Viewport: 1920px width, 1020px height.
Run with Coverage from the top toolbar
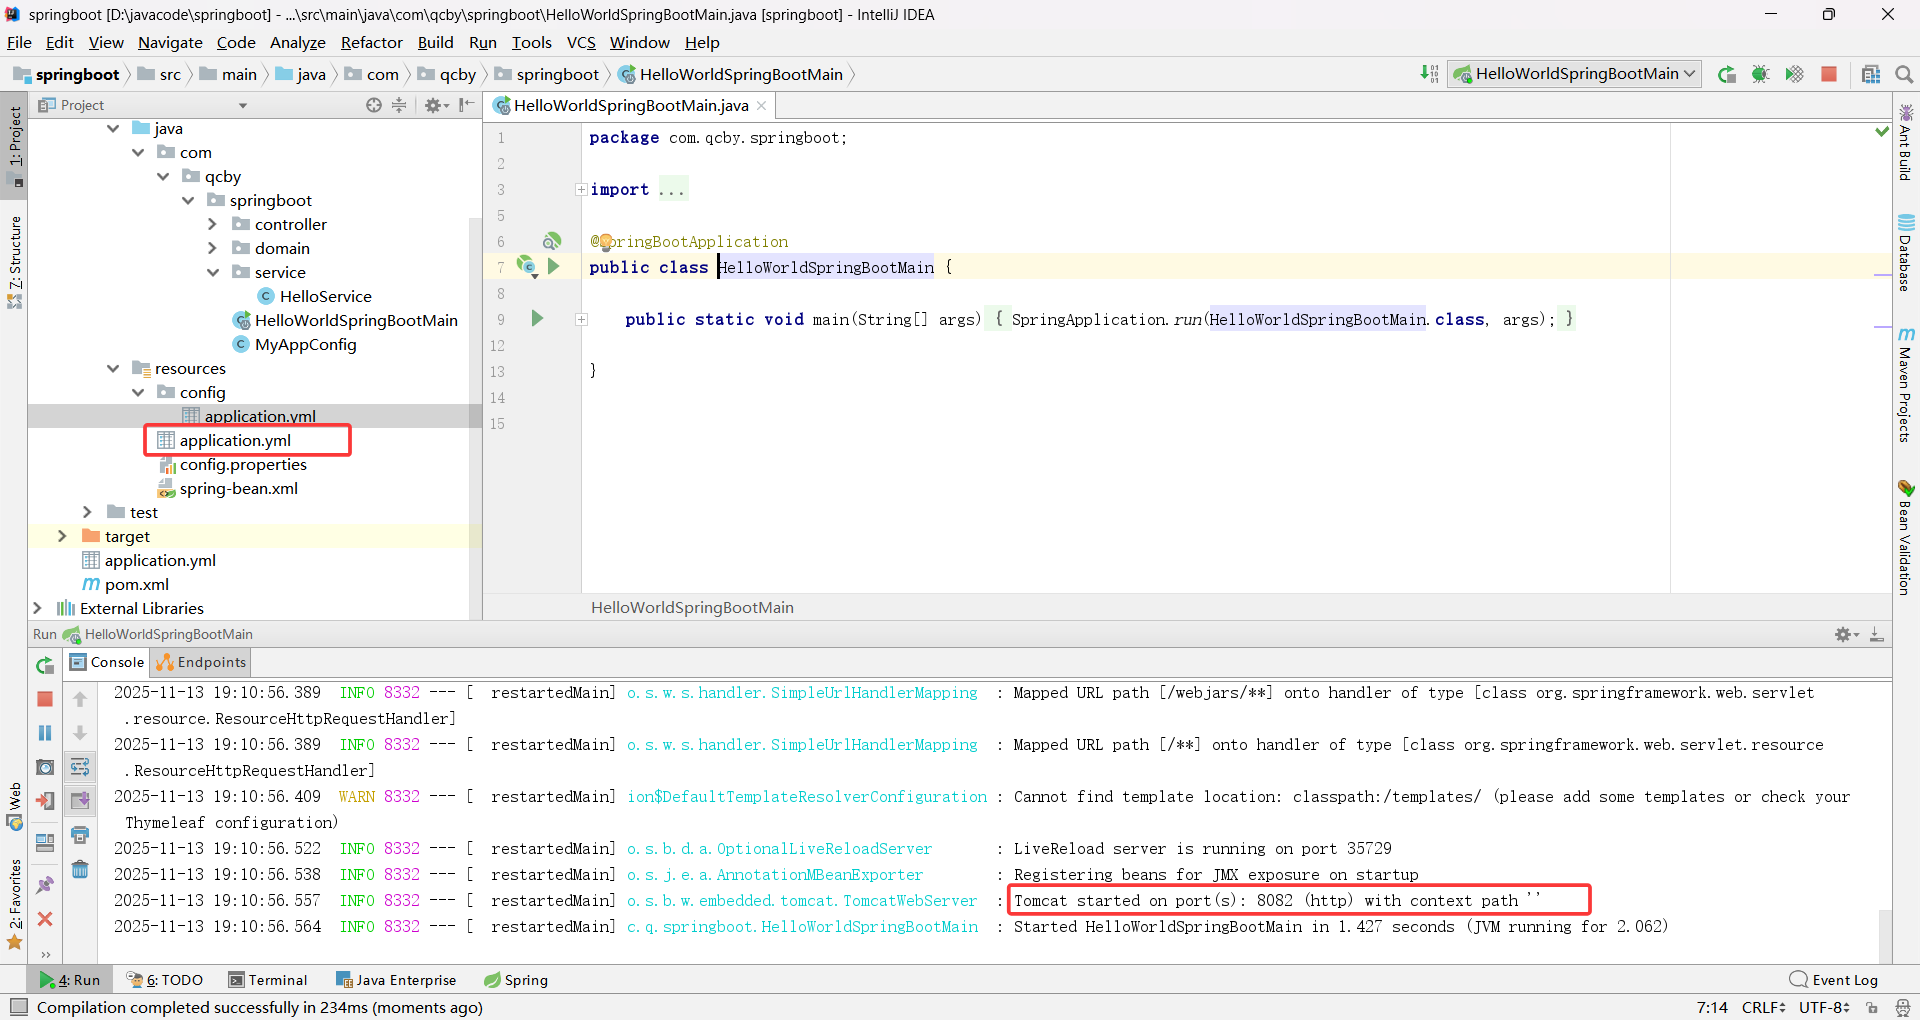[1795, 74]
